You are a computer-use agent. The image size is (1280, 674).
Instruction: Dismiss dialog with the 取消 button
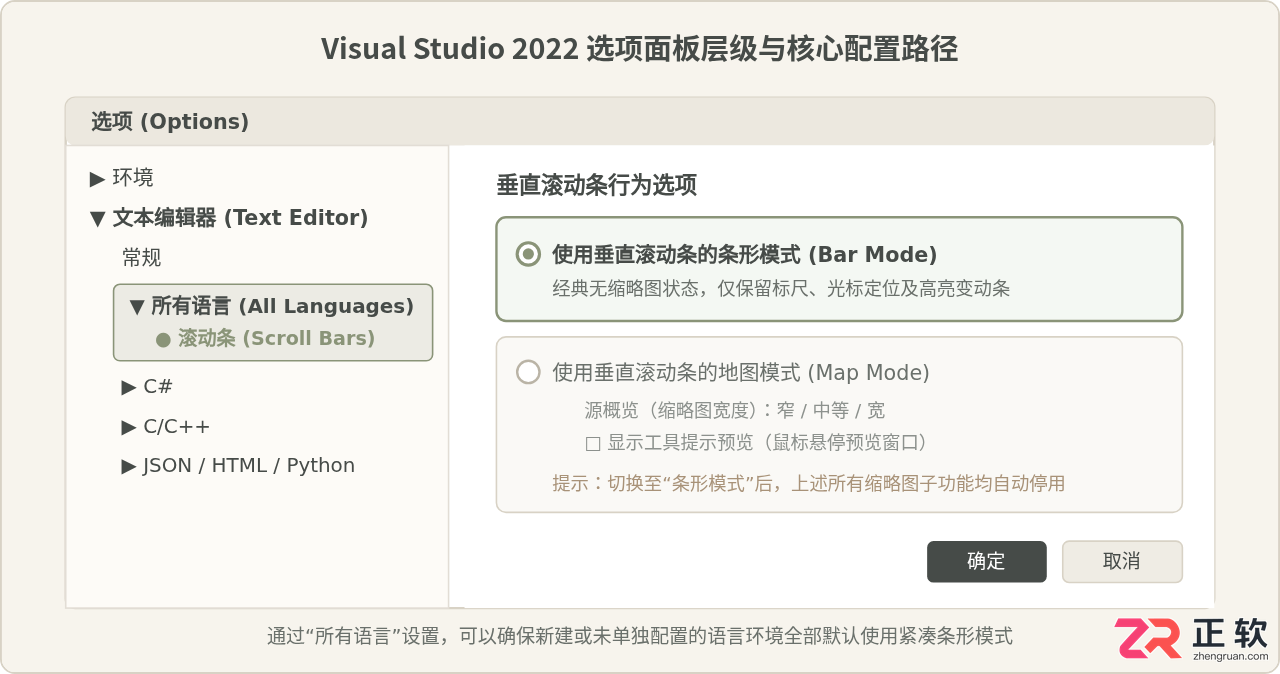1122,562
